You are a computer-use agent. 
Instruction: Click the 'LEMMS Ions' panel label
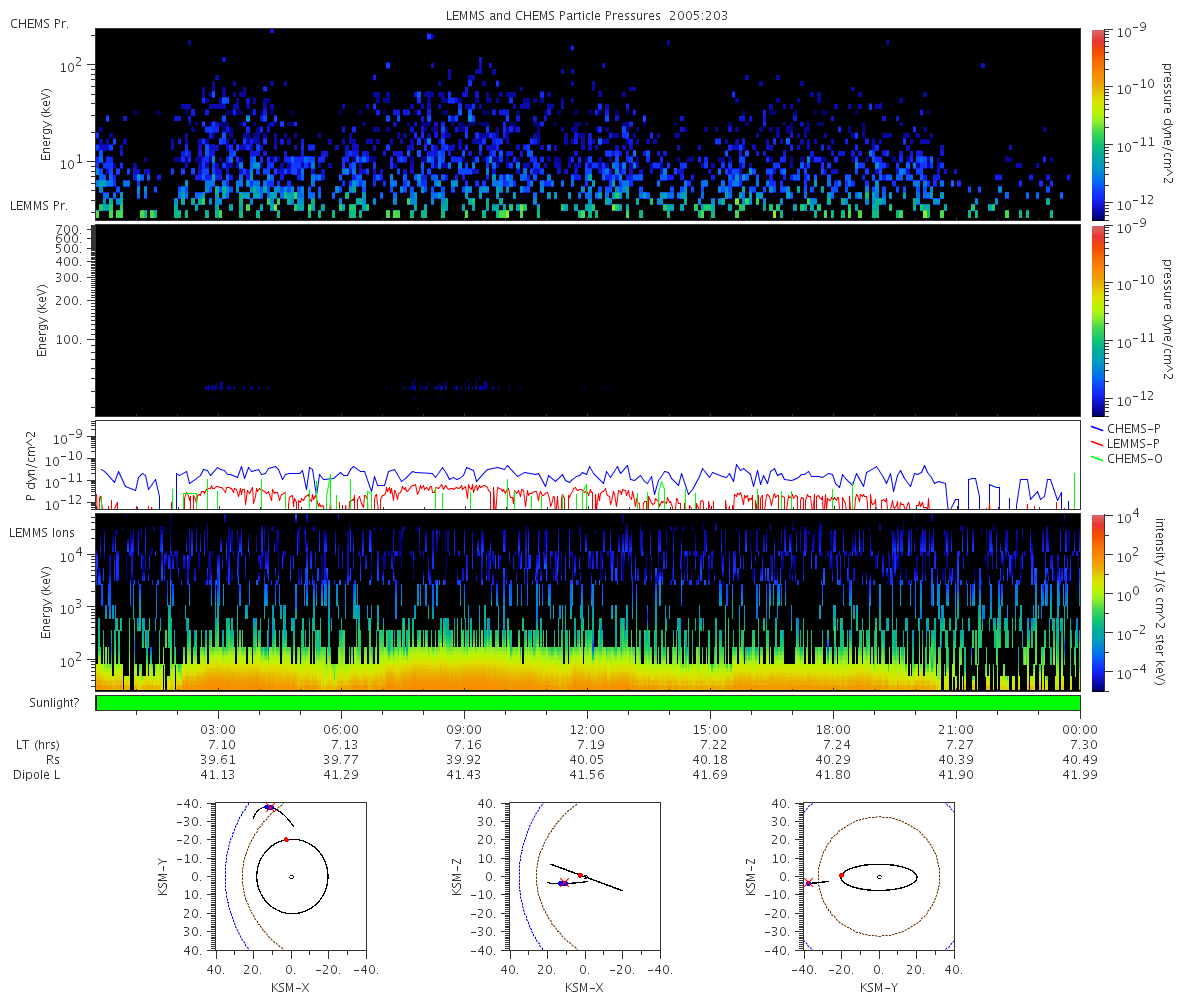coord(40,533)
